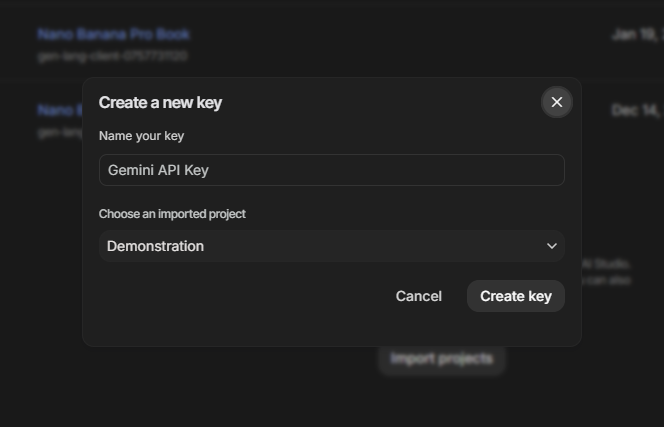Screen dimensions: 664x427
Task: Click the "Name your key" label
Action: (x=141, y=136)
